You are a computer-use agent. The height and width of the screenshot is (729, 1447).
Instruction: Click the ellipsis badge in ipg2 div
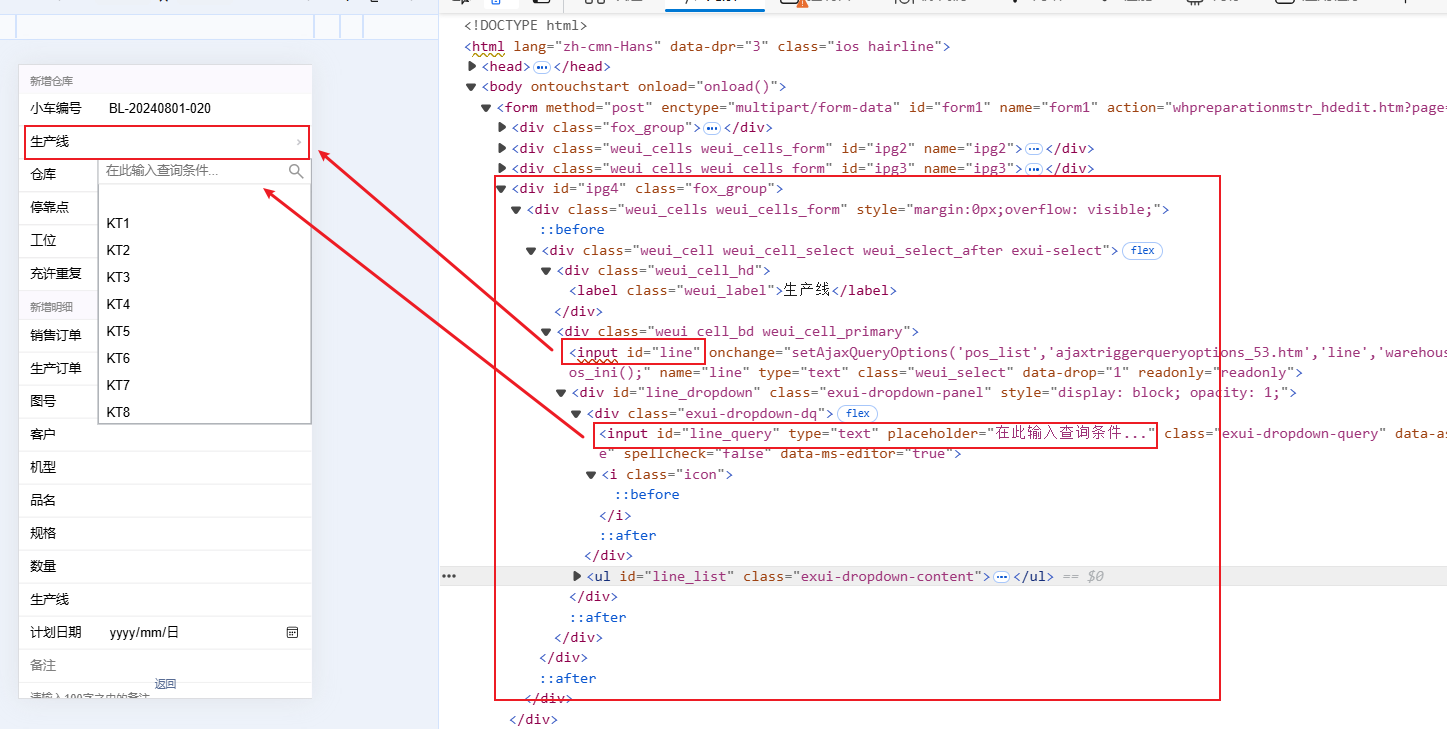click(x=1034, y=148)
